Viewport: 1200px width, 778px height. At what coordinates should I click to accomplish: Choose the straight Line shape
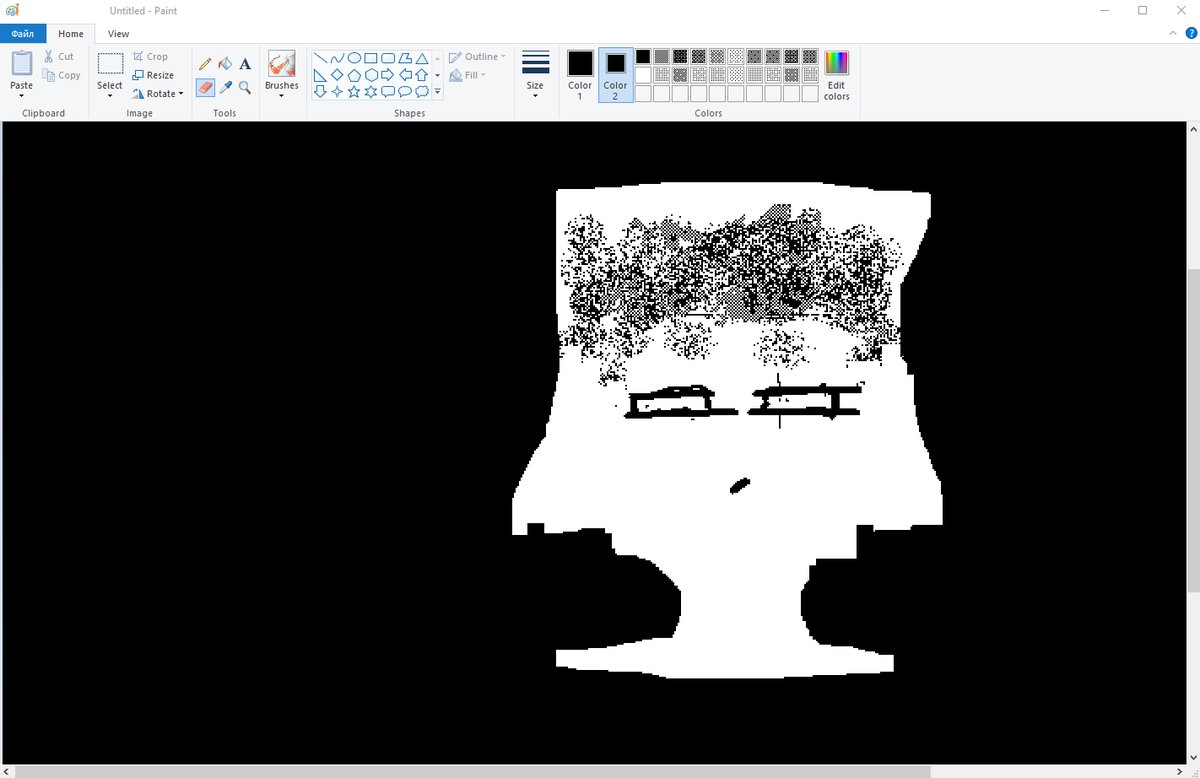[x=320, y=58]
